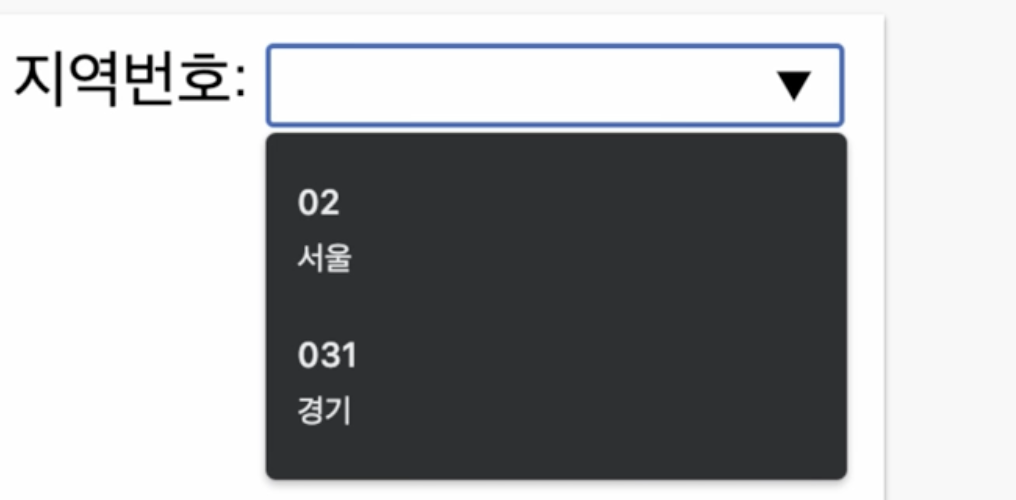Select the first suggestion in the dark popup

click(x=555, y=229)
